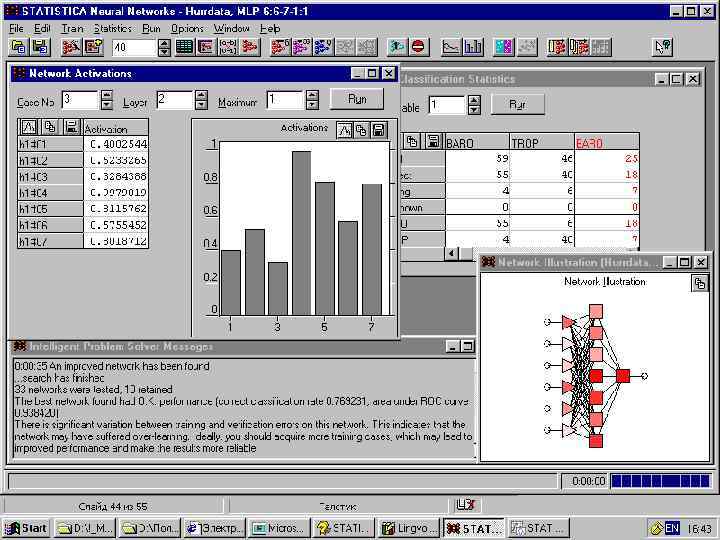Open the Train menu
Image resolution: width=720 pixels, height=540 pixels.
click(73, 28)
